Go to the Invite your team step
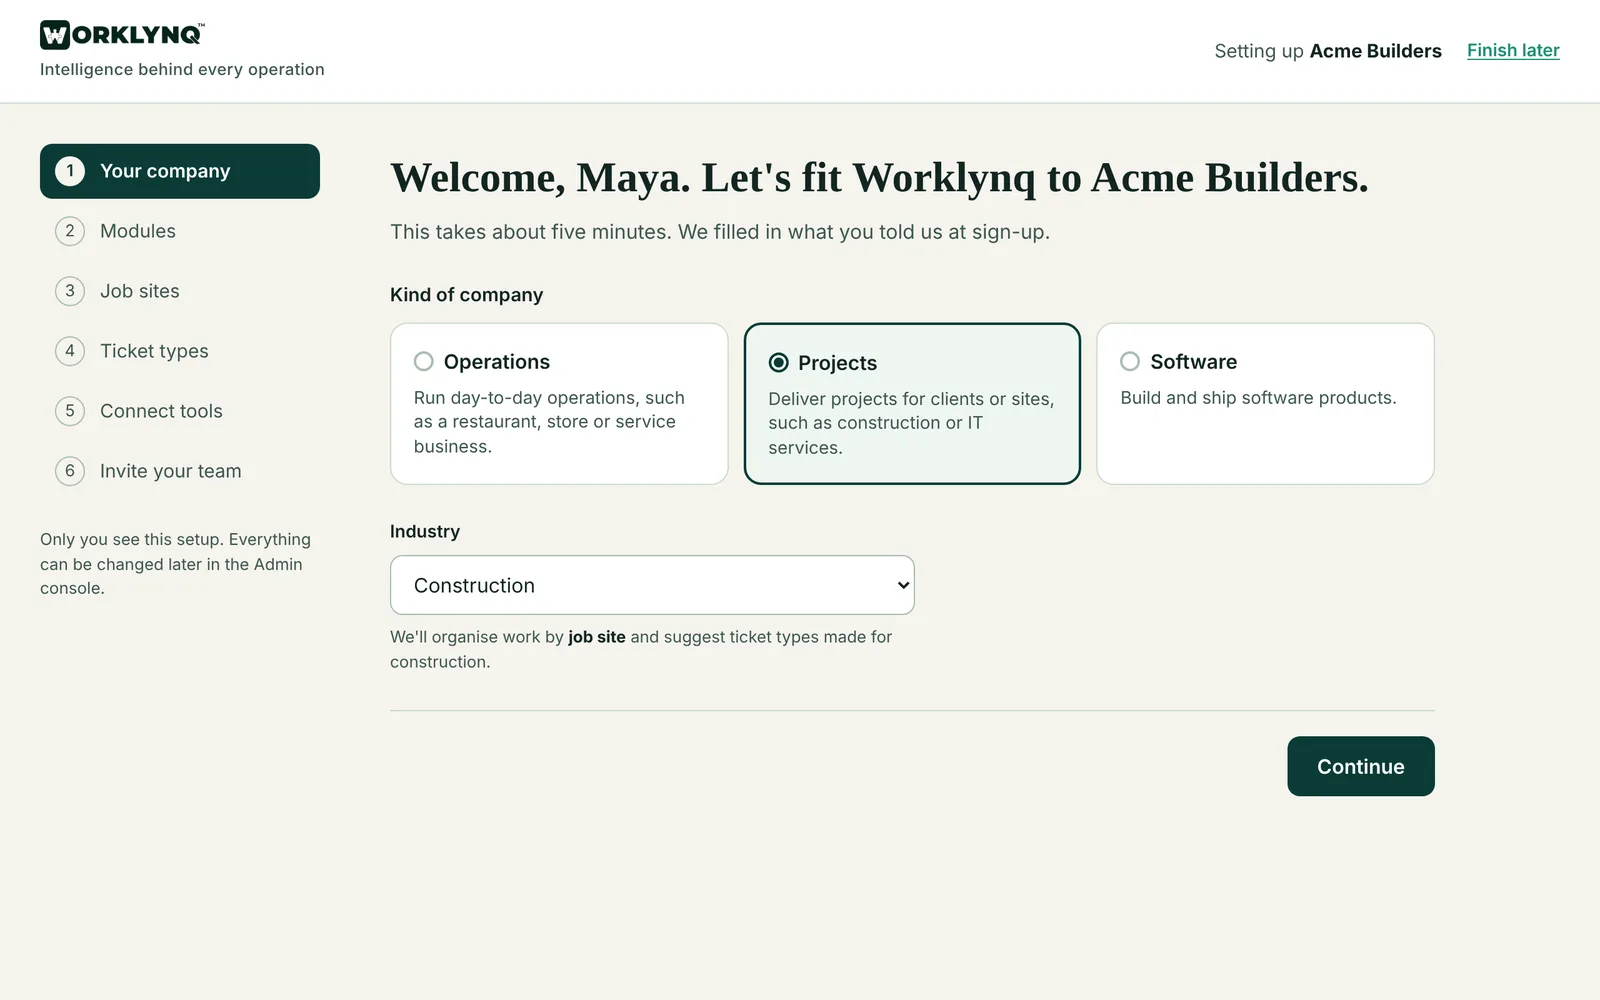 click(x=180, y=471)
